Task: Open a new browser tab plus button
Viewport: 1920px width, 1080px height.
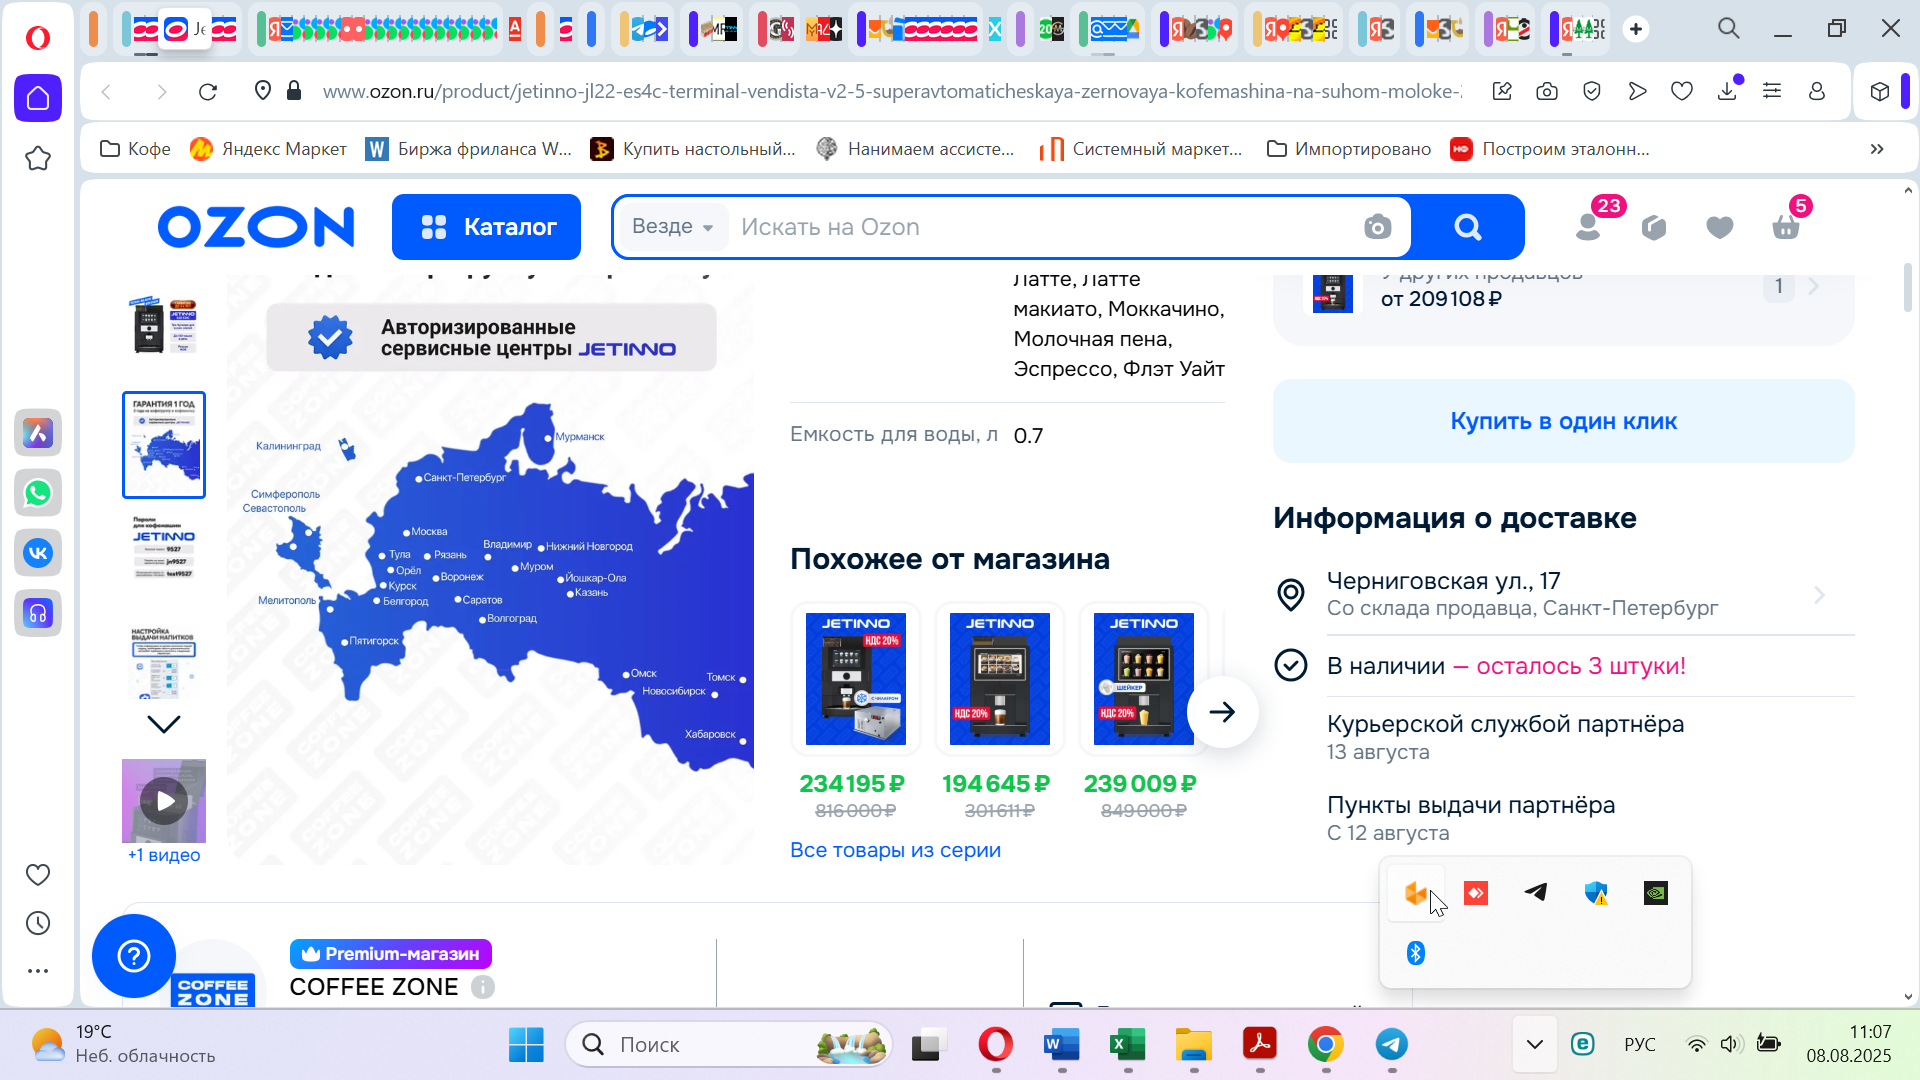Action: [1636, 29]
